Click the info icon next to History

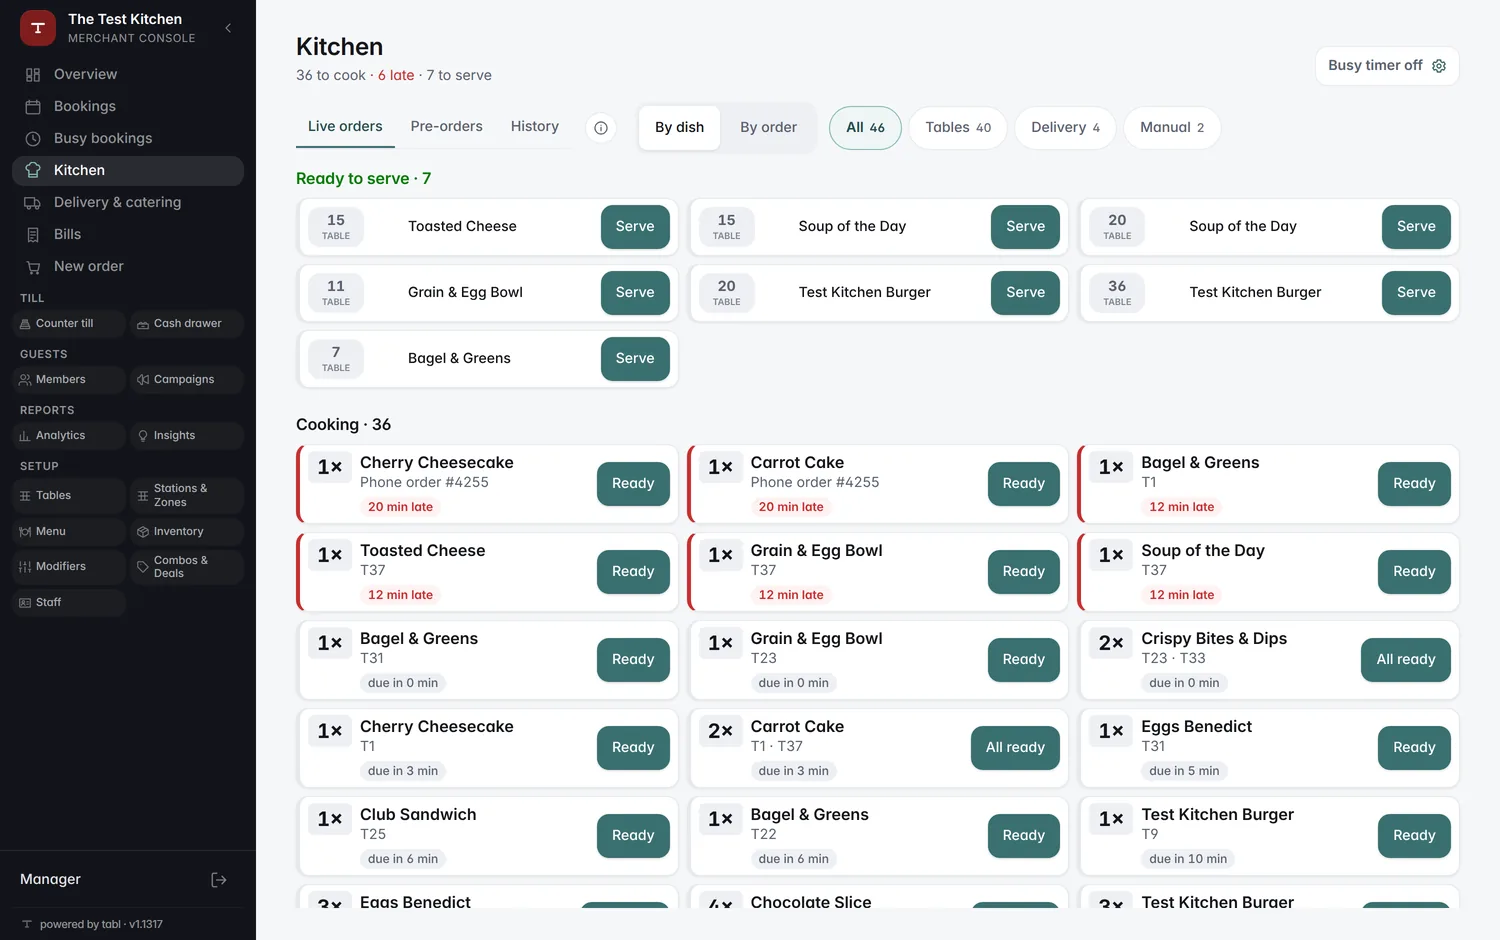pyautogui.click(x=601, y=128)
